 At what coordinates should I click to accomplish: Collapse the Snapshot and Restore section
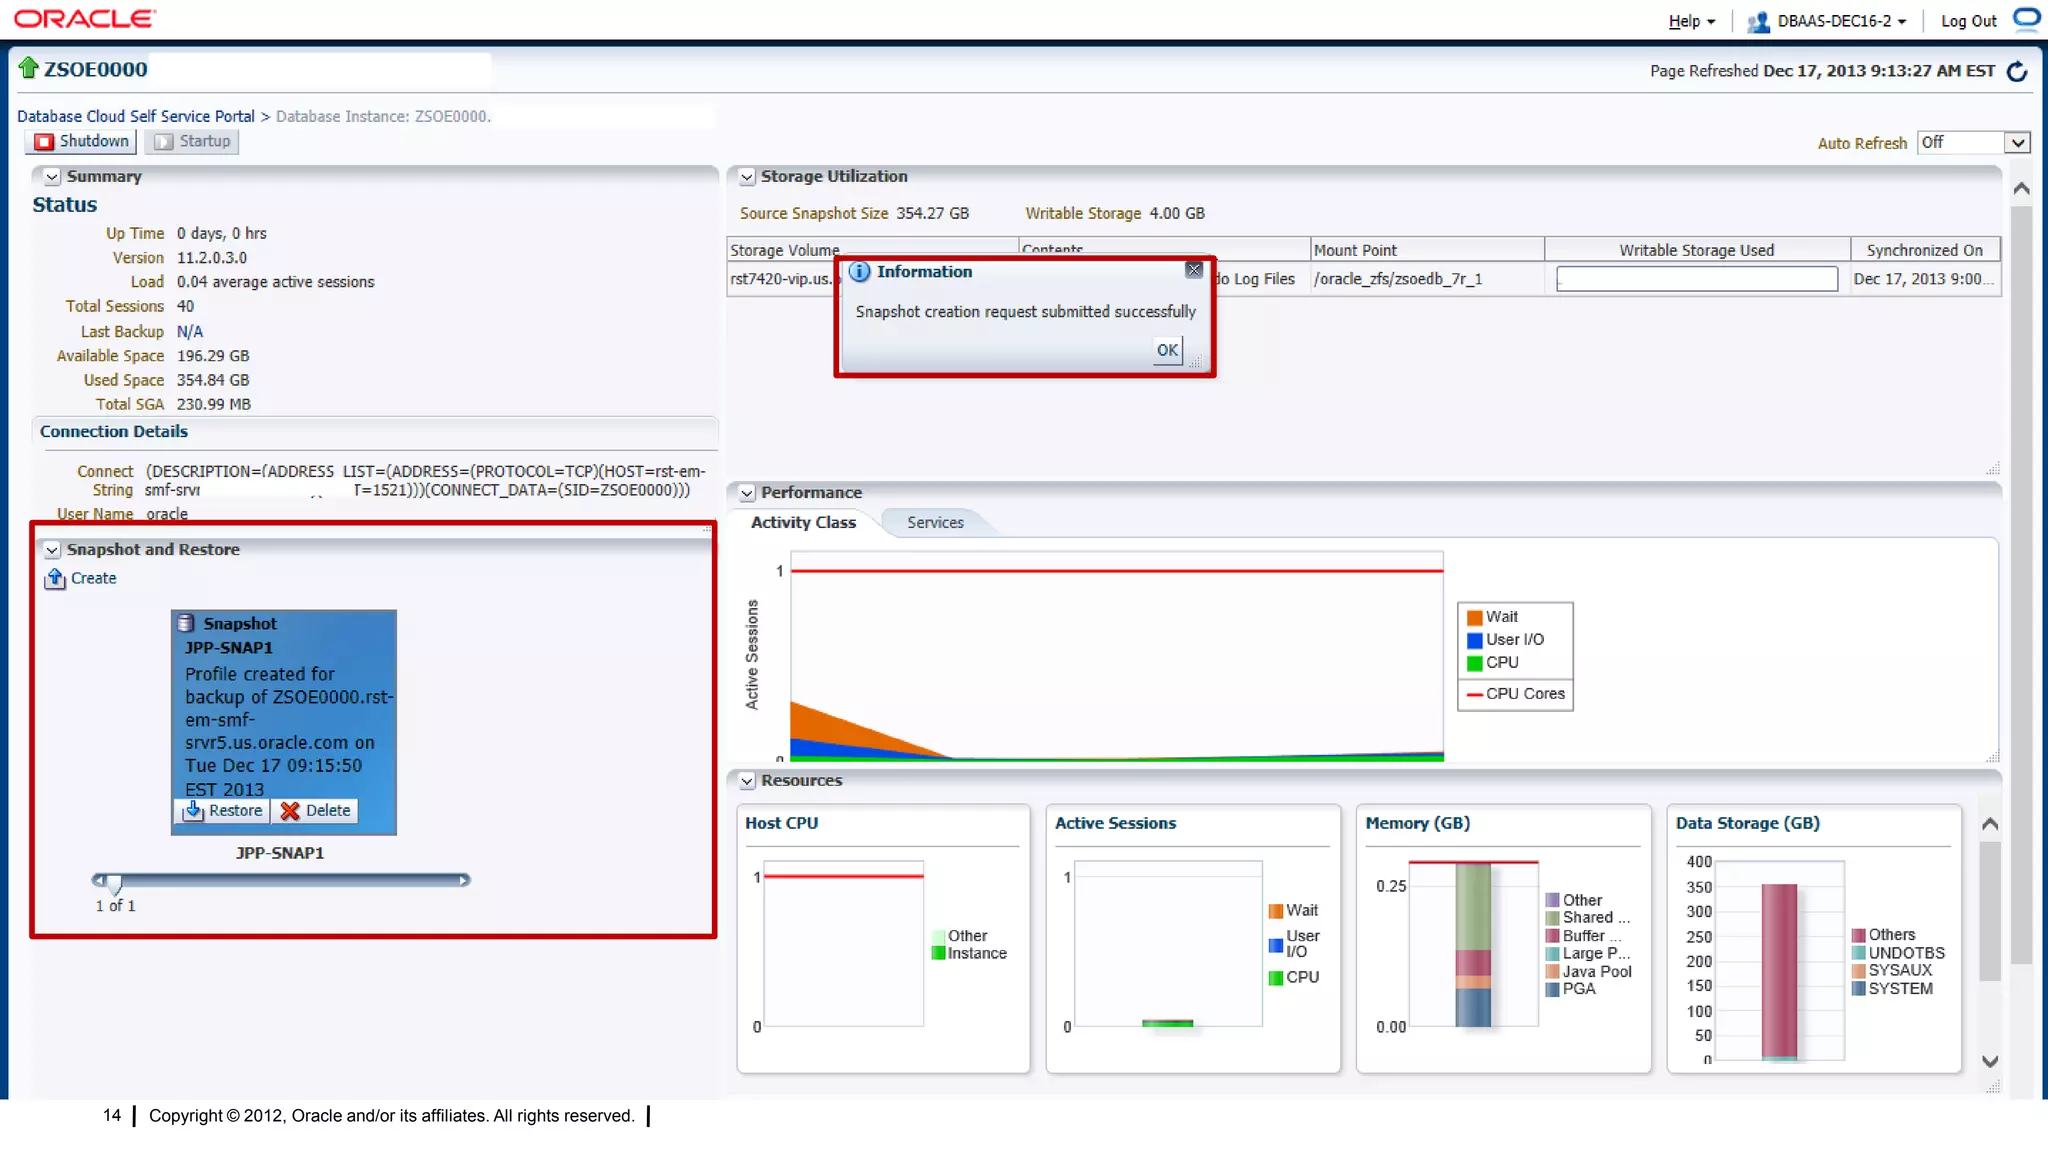click(x=52, y=550)
